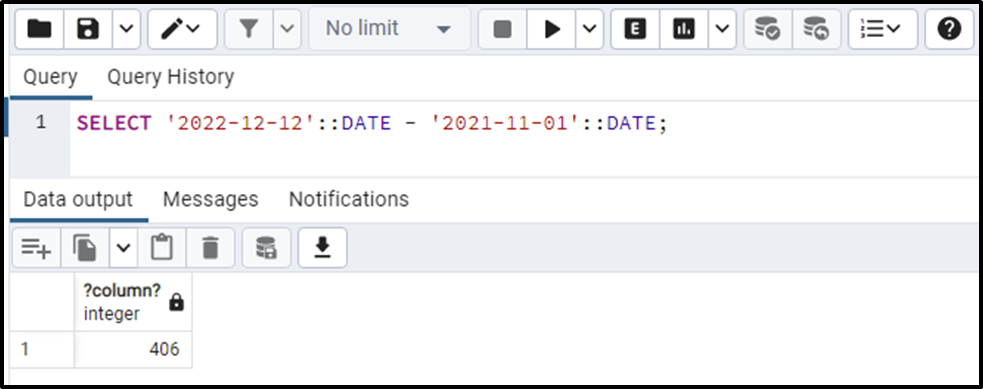
Task: Add a new row to results
Action: pyautogui.click(x=36, y=248)
